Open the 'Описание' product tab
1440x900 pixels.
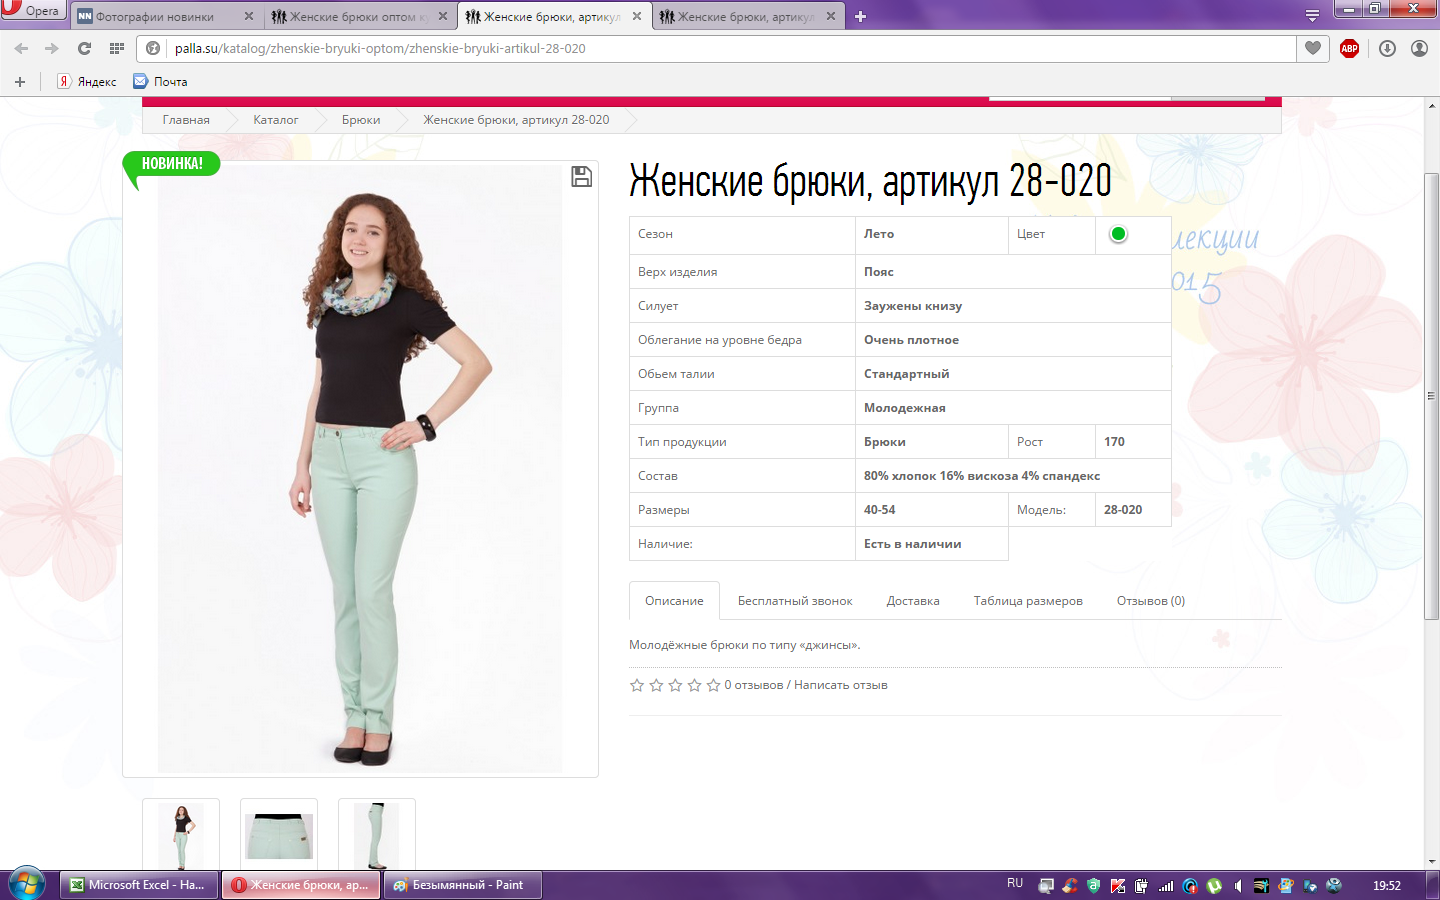[674, 601]
